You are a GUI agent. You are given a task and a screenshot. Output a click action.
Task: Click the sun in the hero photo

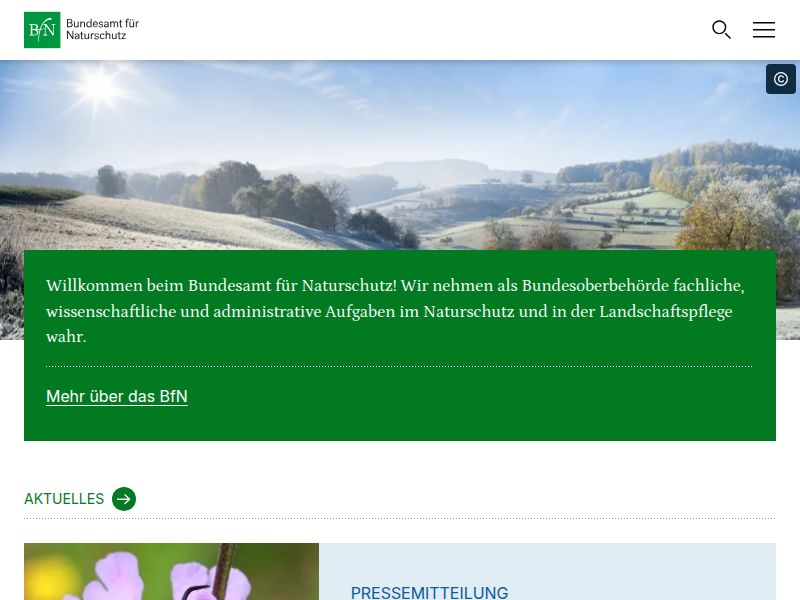tap(99, 86)
